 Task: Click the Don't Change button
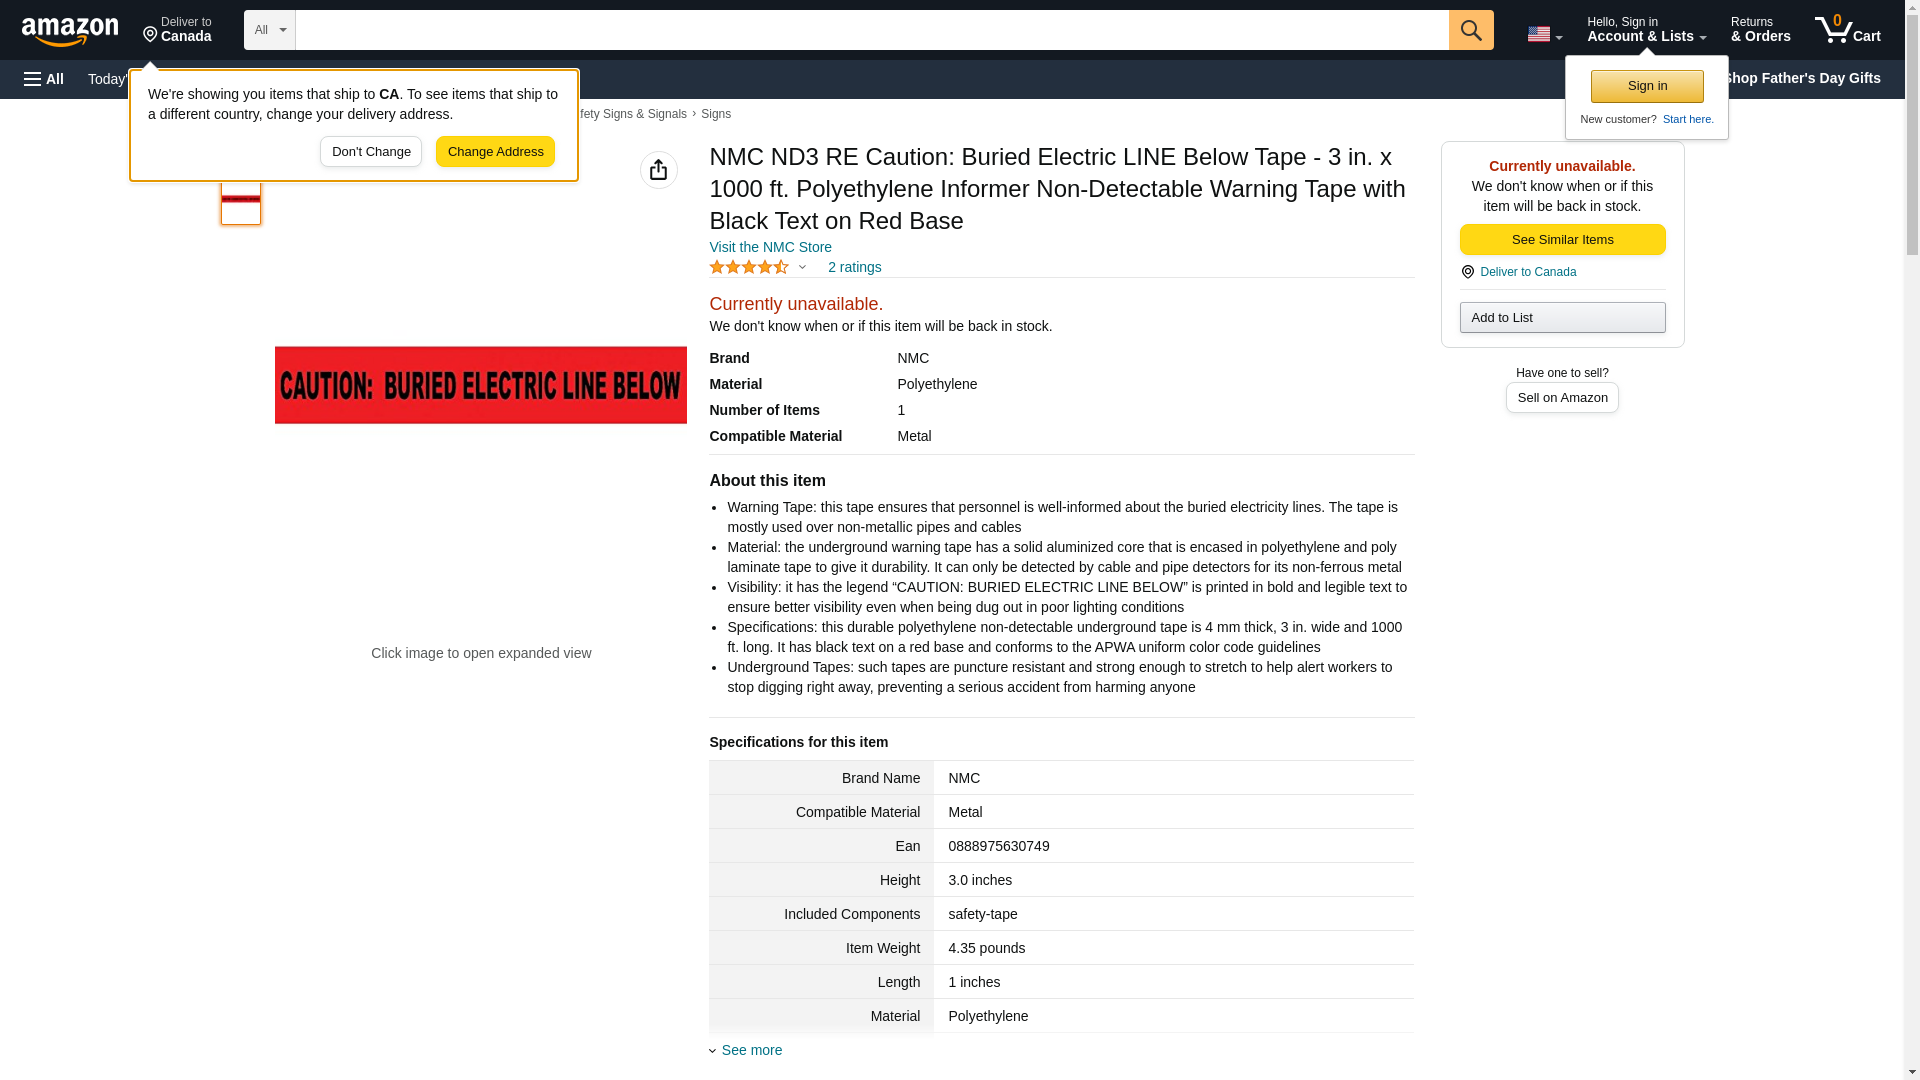370,152
